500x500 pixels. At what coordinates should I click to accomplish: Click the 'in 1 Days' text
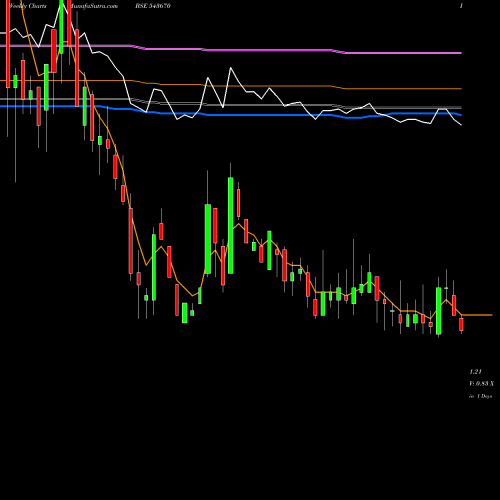pos(481,396)
